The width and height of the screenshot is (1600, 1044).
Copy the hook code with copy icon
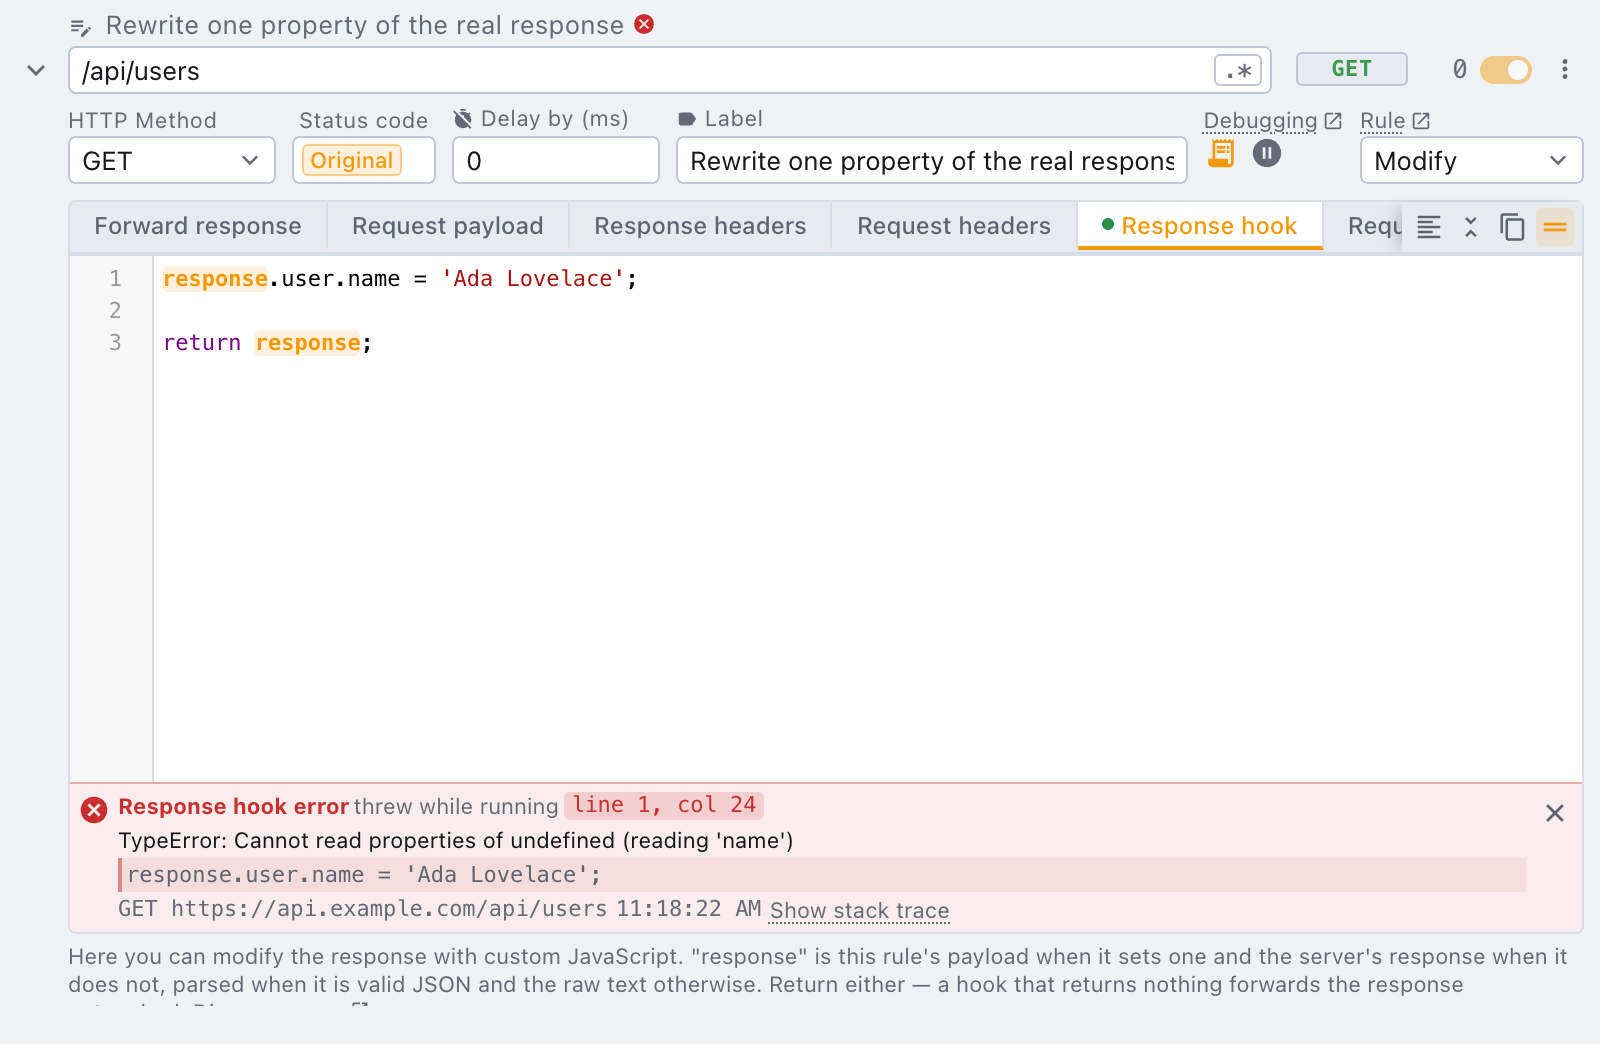(1512, 227)
